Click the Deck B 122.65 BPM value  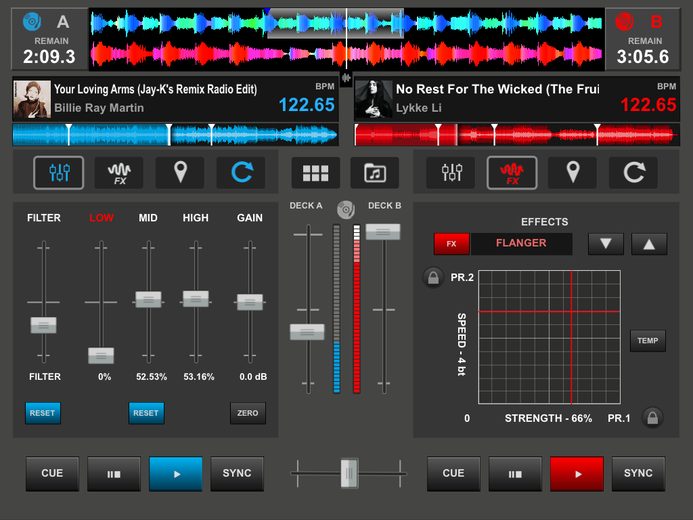(648, 105)
